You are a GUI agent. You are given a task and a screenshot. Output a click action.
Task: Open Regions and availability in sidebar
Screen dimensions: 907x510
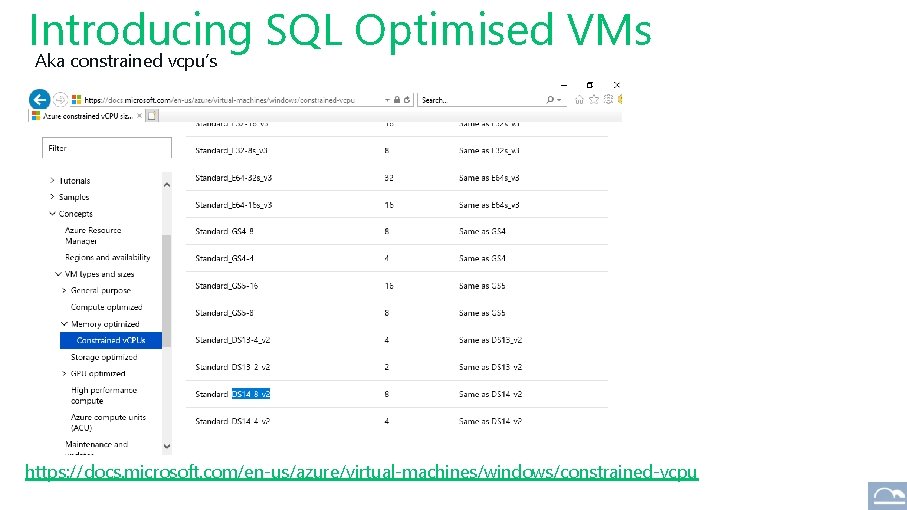click(x=108, y=257)
